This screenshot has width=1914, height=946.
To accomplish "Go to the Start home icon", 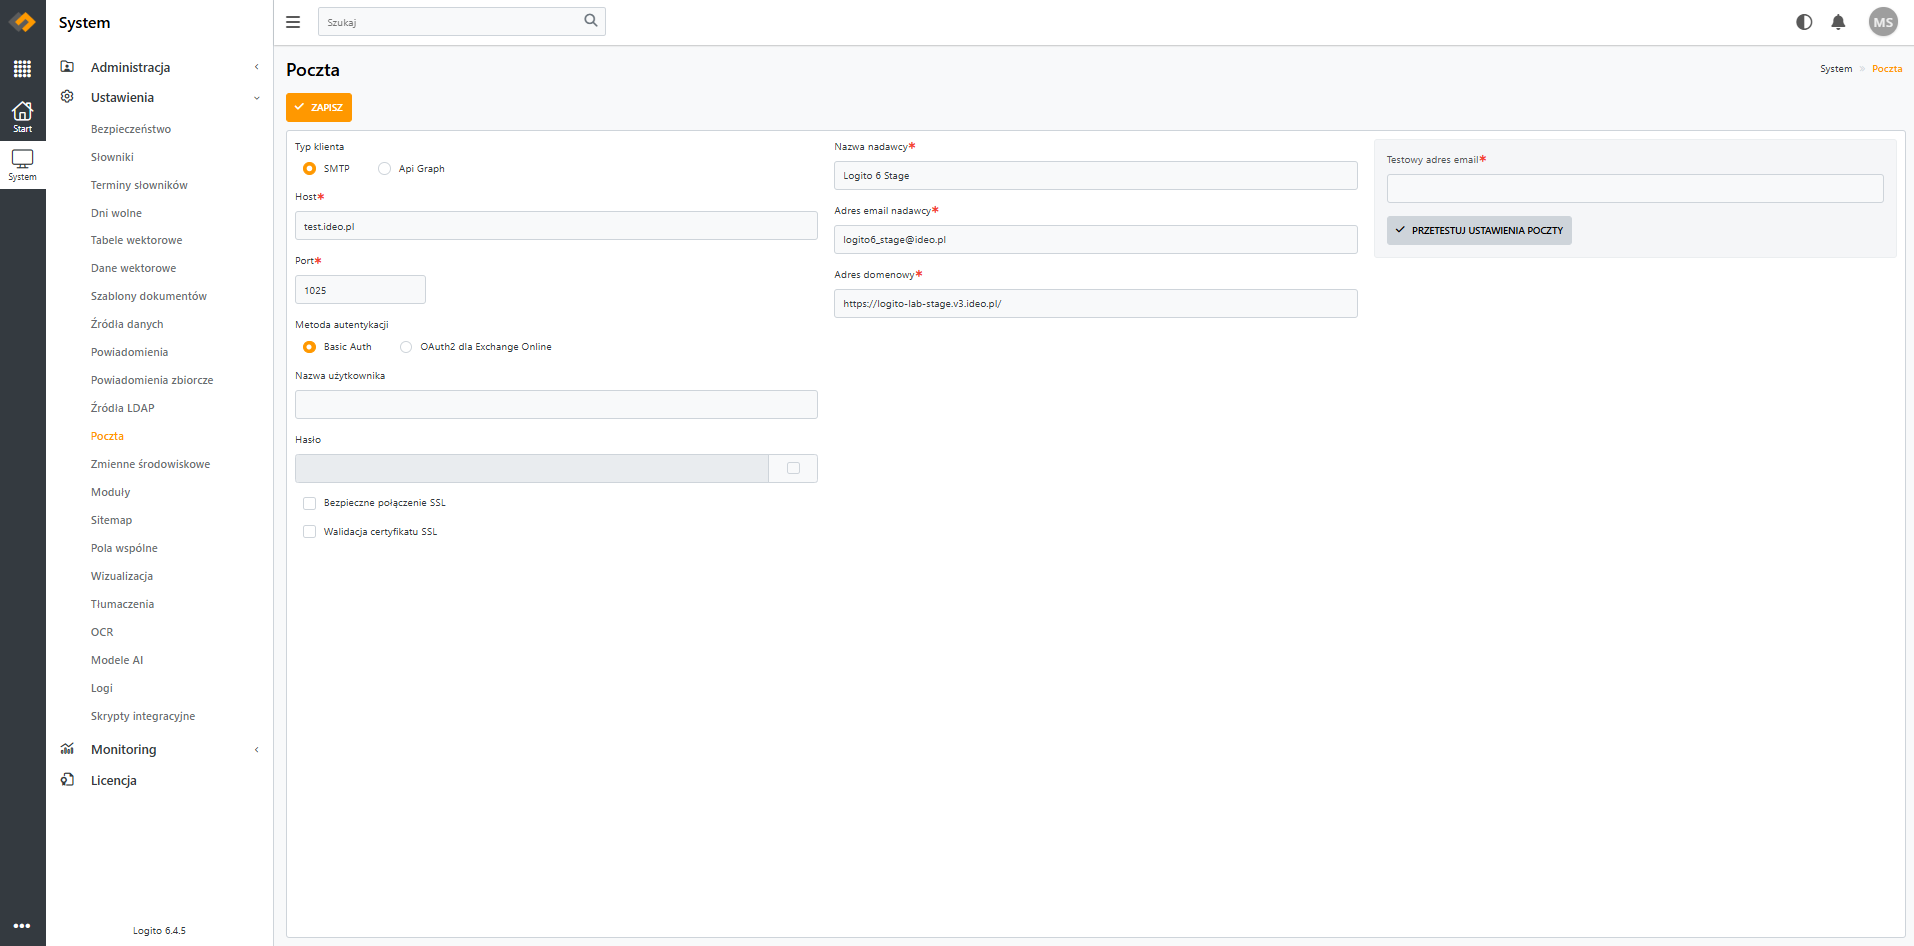I will 22,116.
